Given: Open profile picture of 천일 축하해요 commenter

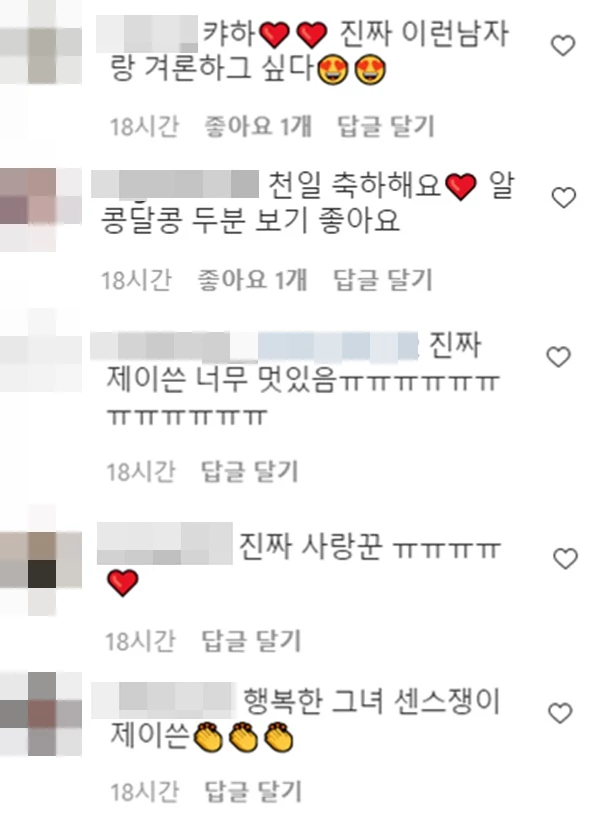Looking at the screenshot, I should point(41,209).
